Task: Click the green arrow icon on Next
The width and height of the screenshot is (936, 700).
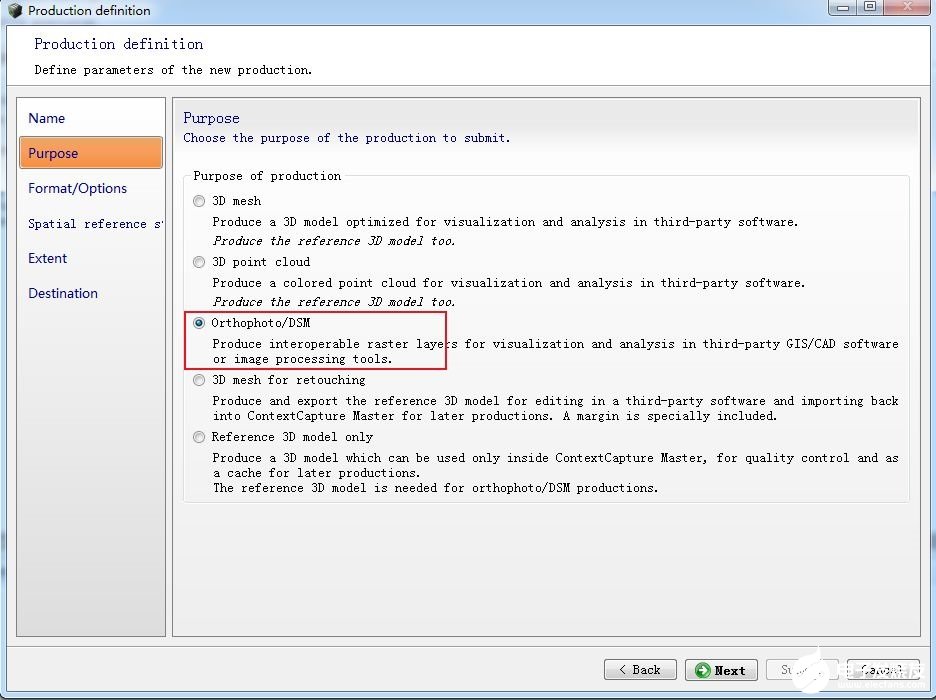Action: click(x=703, y=670)
